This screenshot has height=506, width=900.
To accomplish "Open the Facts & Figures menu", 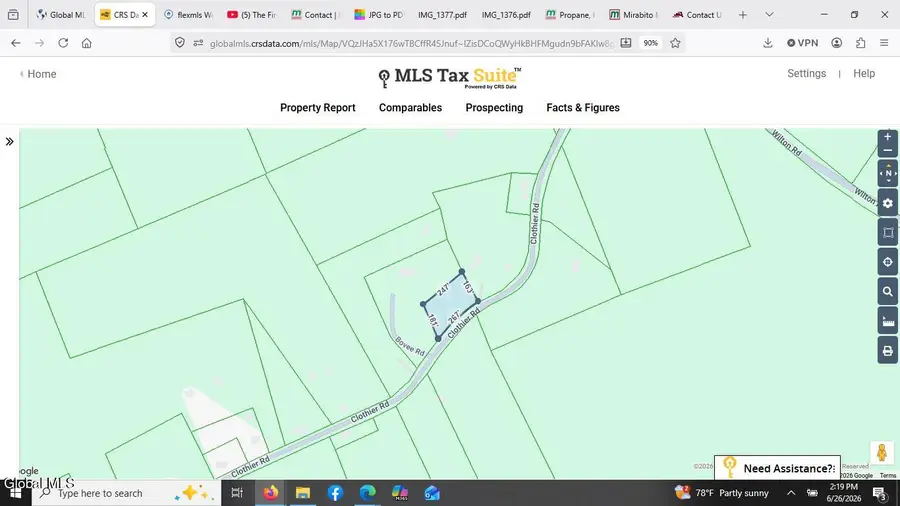I will click(x=583, y=108).
